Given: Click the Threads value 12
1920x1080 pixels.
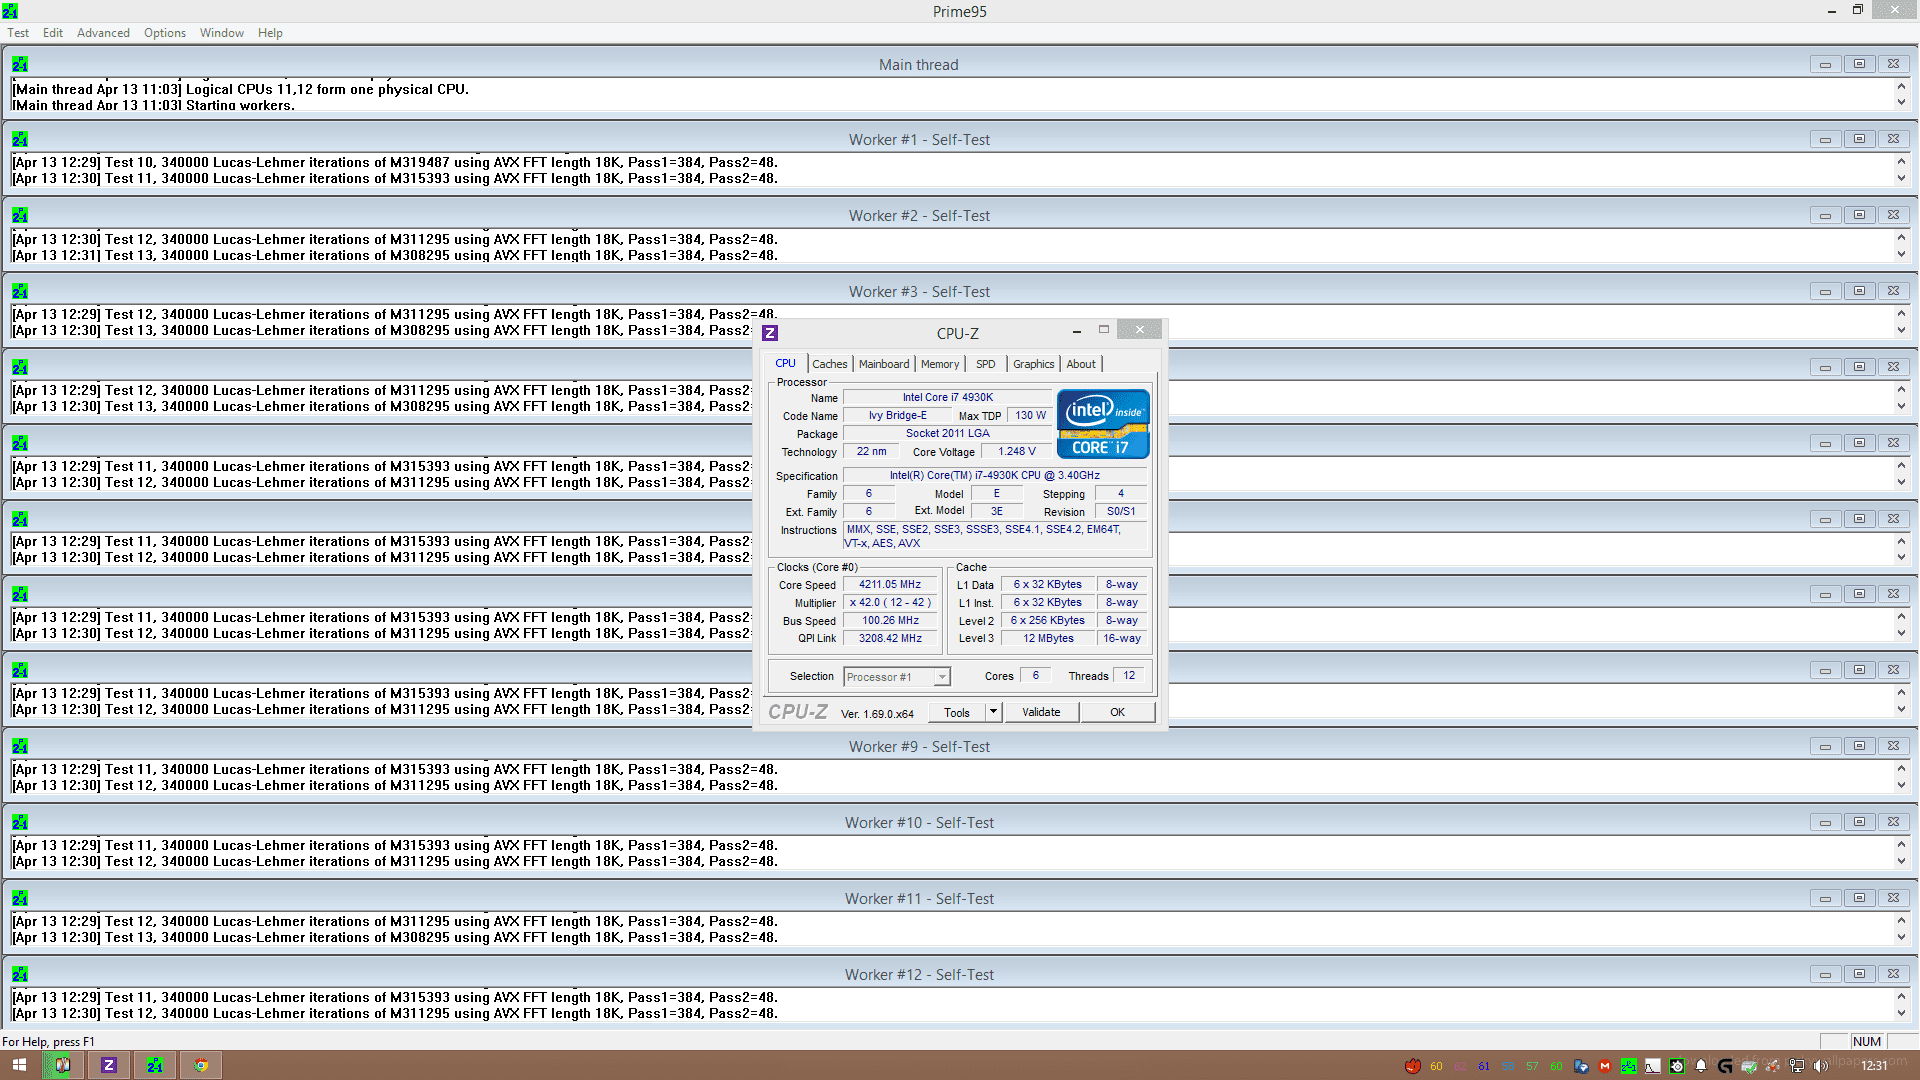Looking at the screenshot, I should coord(1129,676).
